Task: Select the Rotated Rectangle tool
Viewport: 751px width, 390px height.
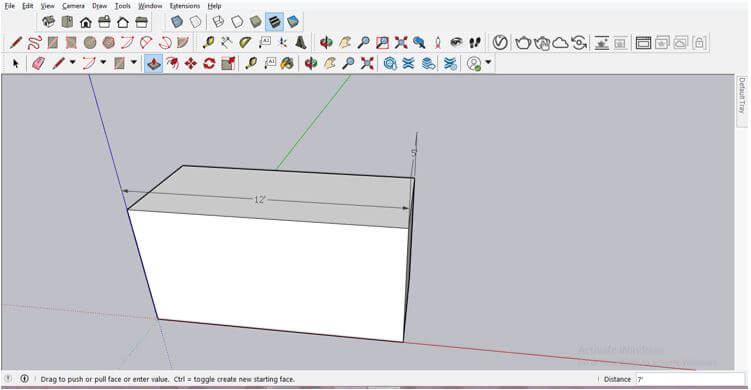Action: [71, 43]
